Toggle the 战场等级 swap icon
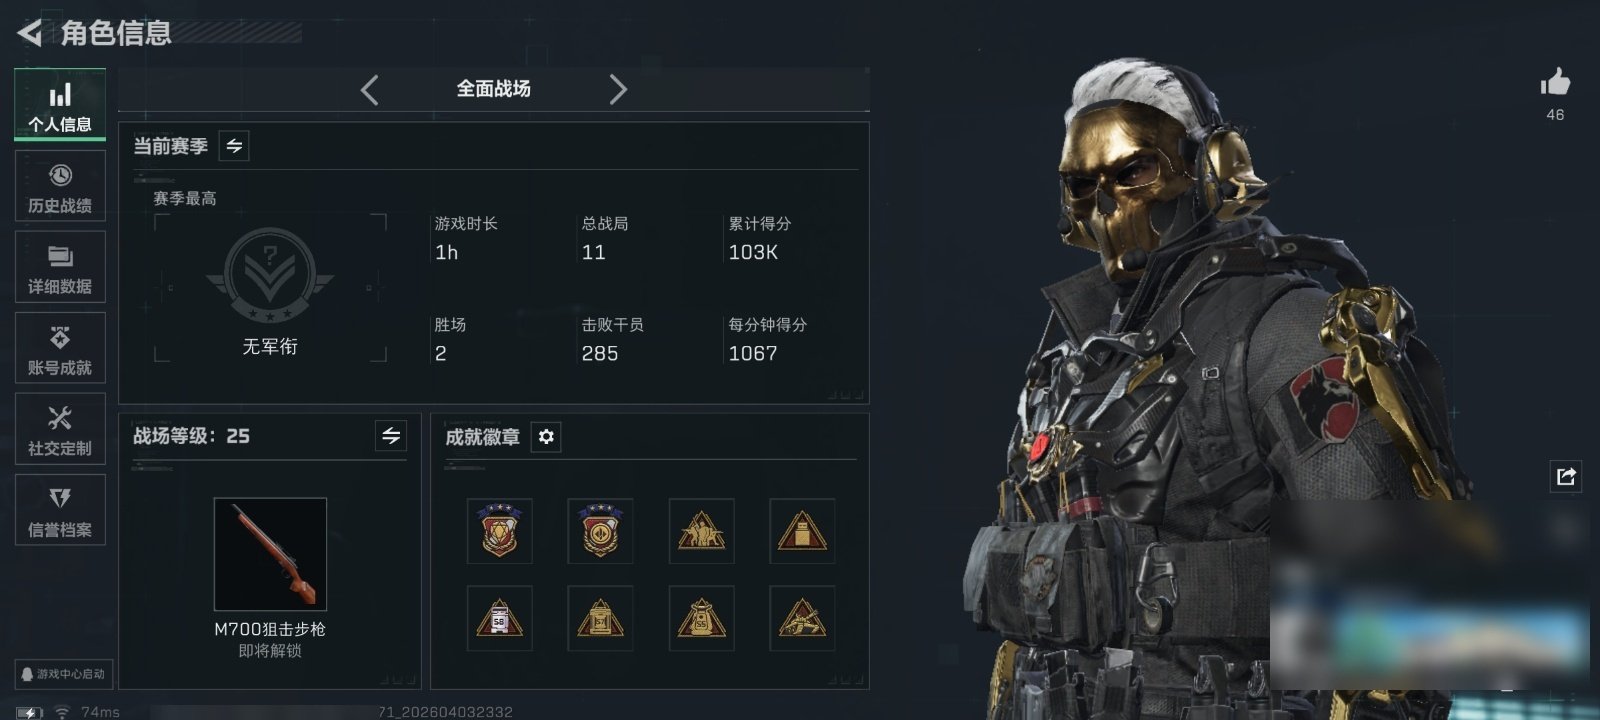Image resolution: width=1600 pixels, height=720 pixels. coord(391,436)
